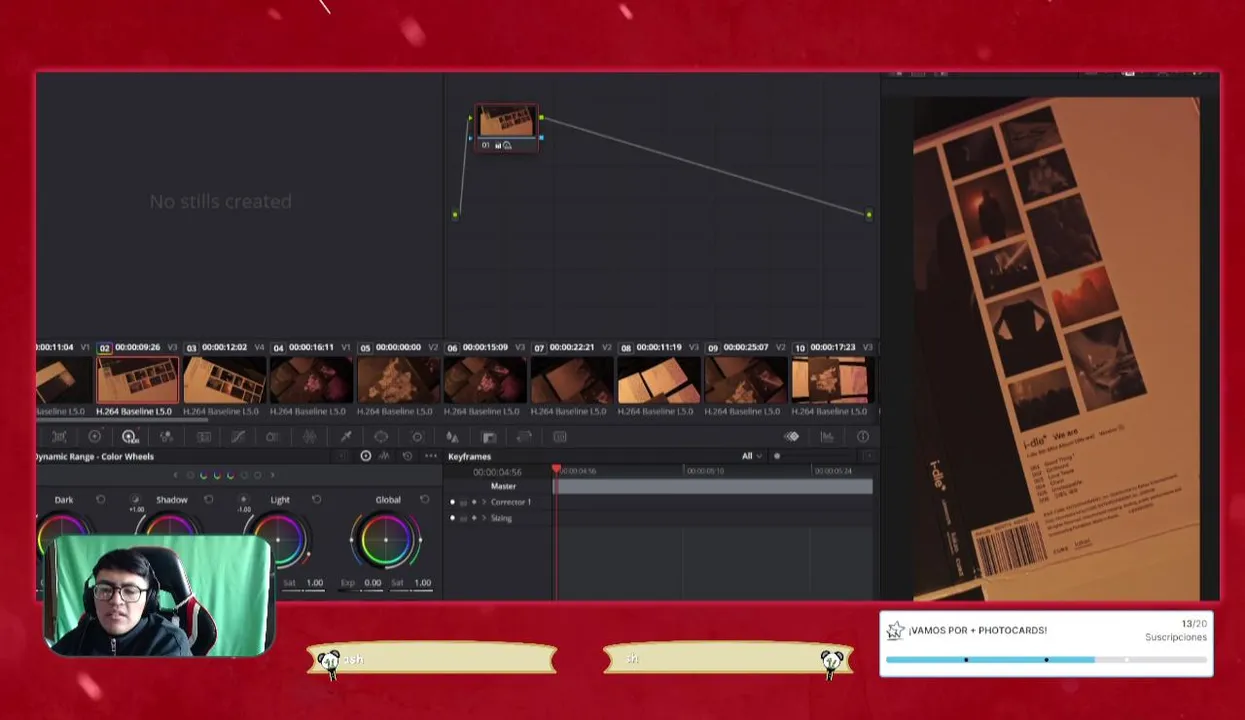1245x720 pixels.
Task: Show the Scopes panel icon
Action: tap(827, 436)
